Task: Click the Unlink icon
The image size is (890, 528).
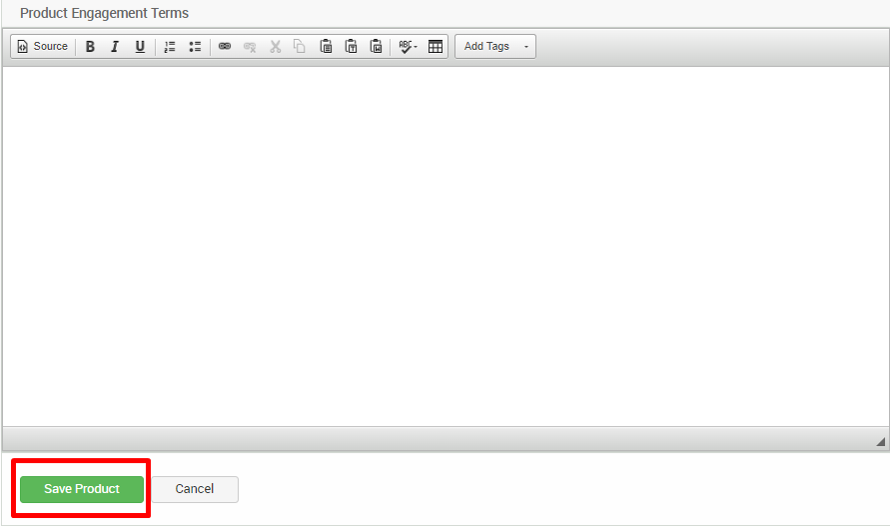Action: coord(250,47)
